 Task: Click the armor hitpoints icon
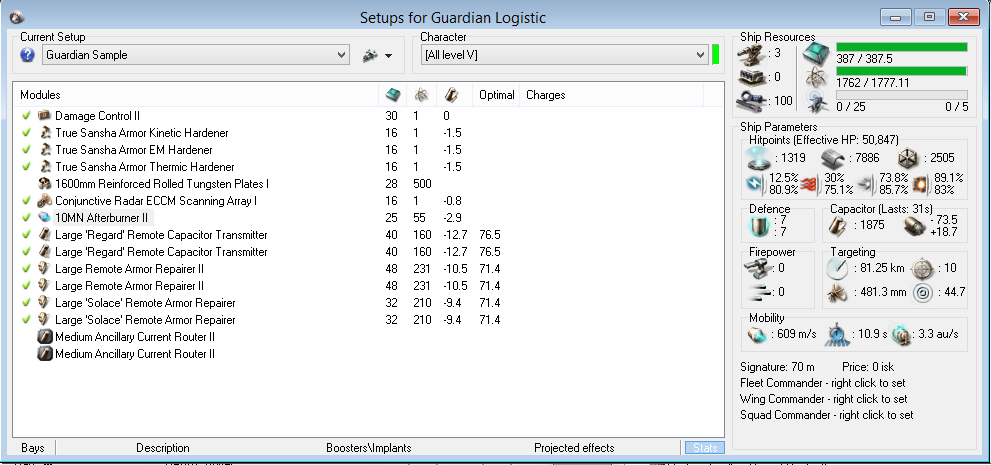pyautogui.click(x=832, y=158)
